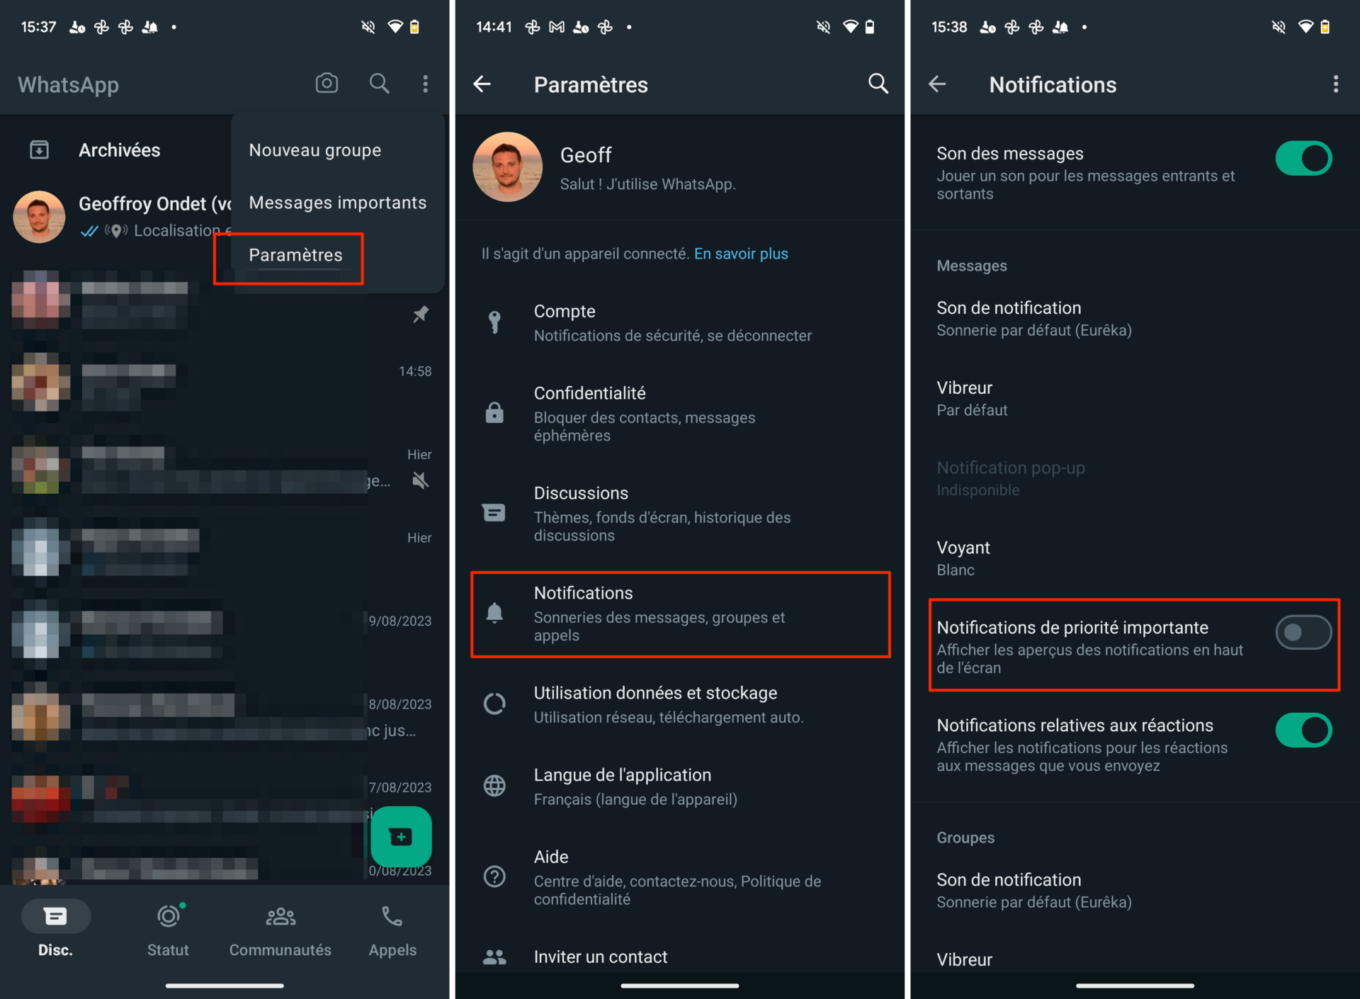Open the camera from WhatsApp header

327,83
